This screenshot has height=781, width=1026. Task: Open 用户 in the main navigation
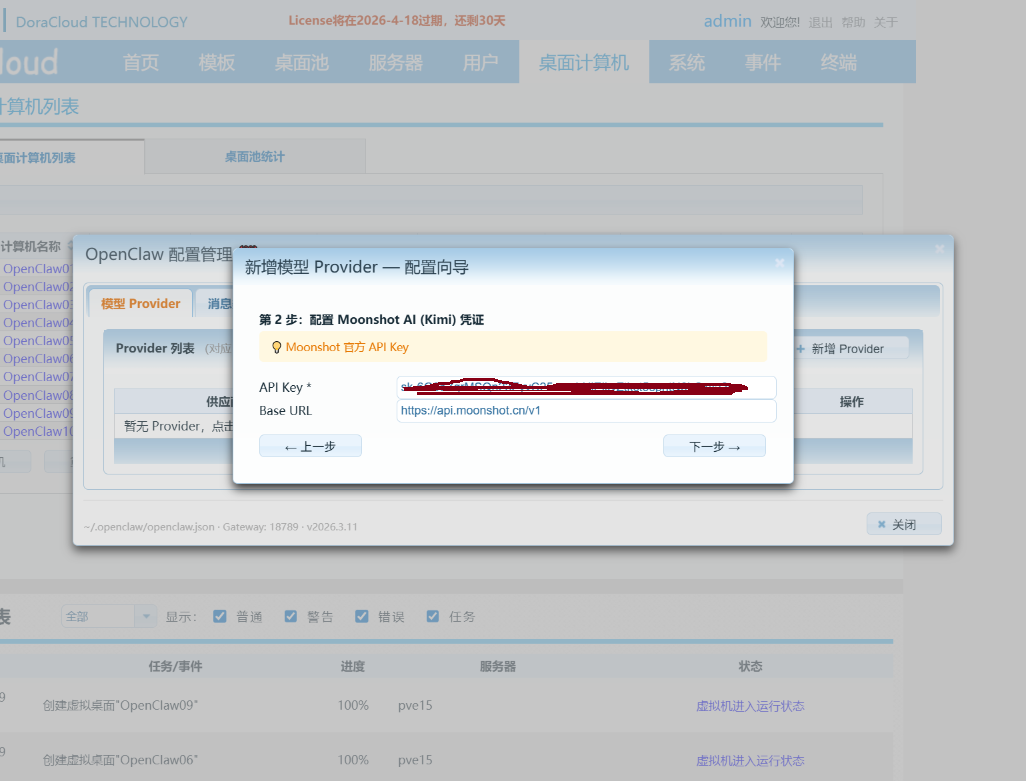[480, 63]
